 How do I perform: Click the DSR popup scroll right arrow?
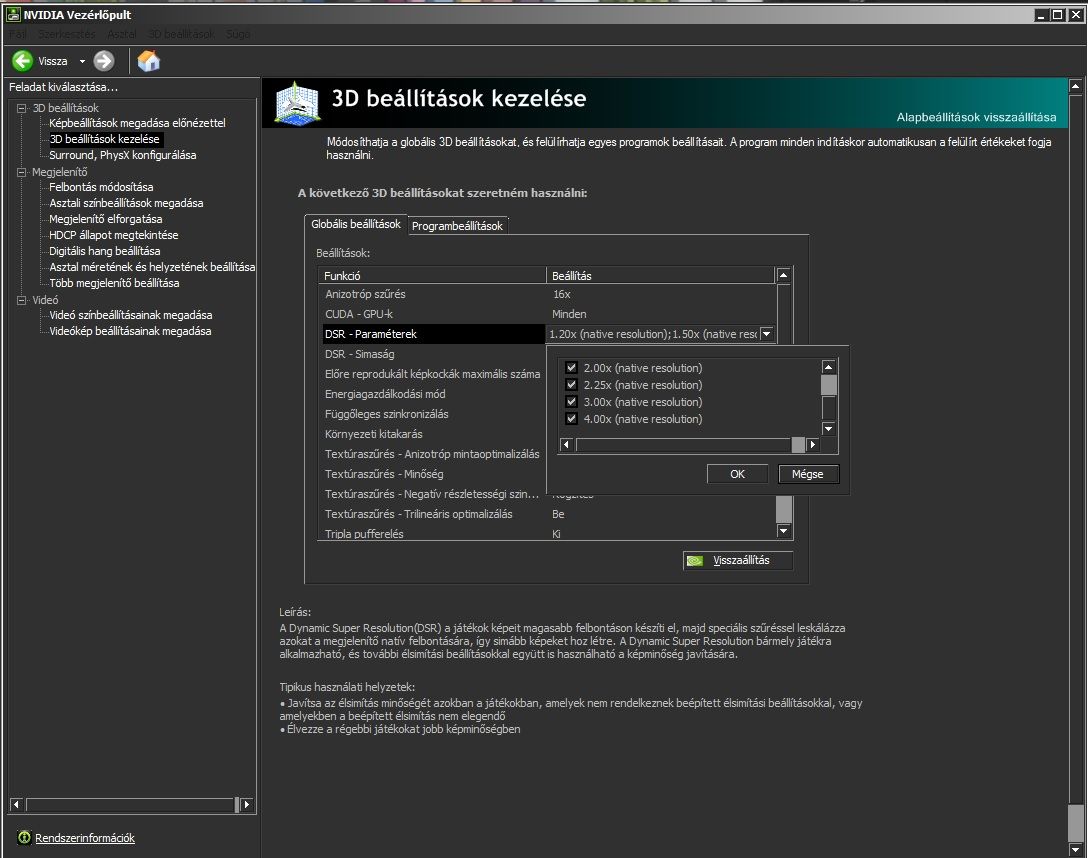pos(813,445)
